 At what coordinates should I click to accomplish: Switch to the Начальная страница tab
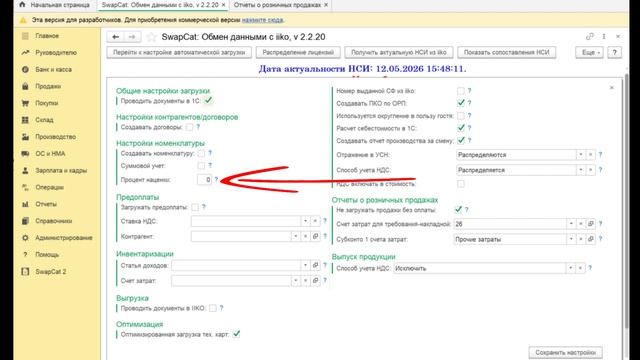coord(55,5)
